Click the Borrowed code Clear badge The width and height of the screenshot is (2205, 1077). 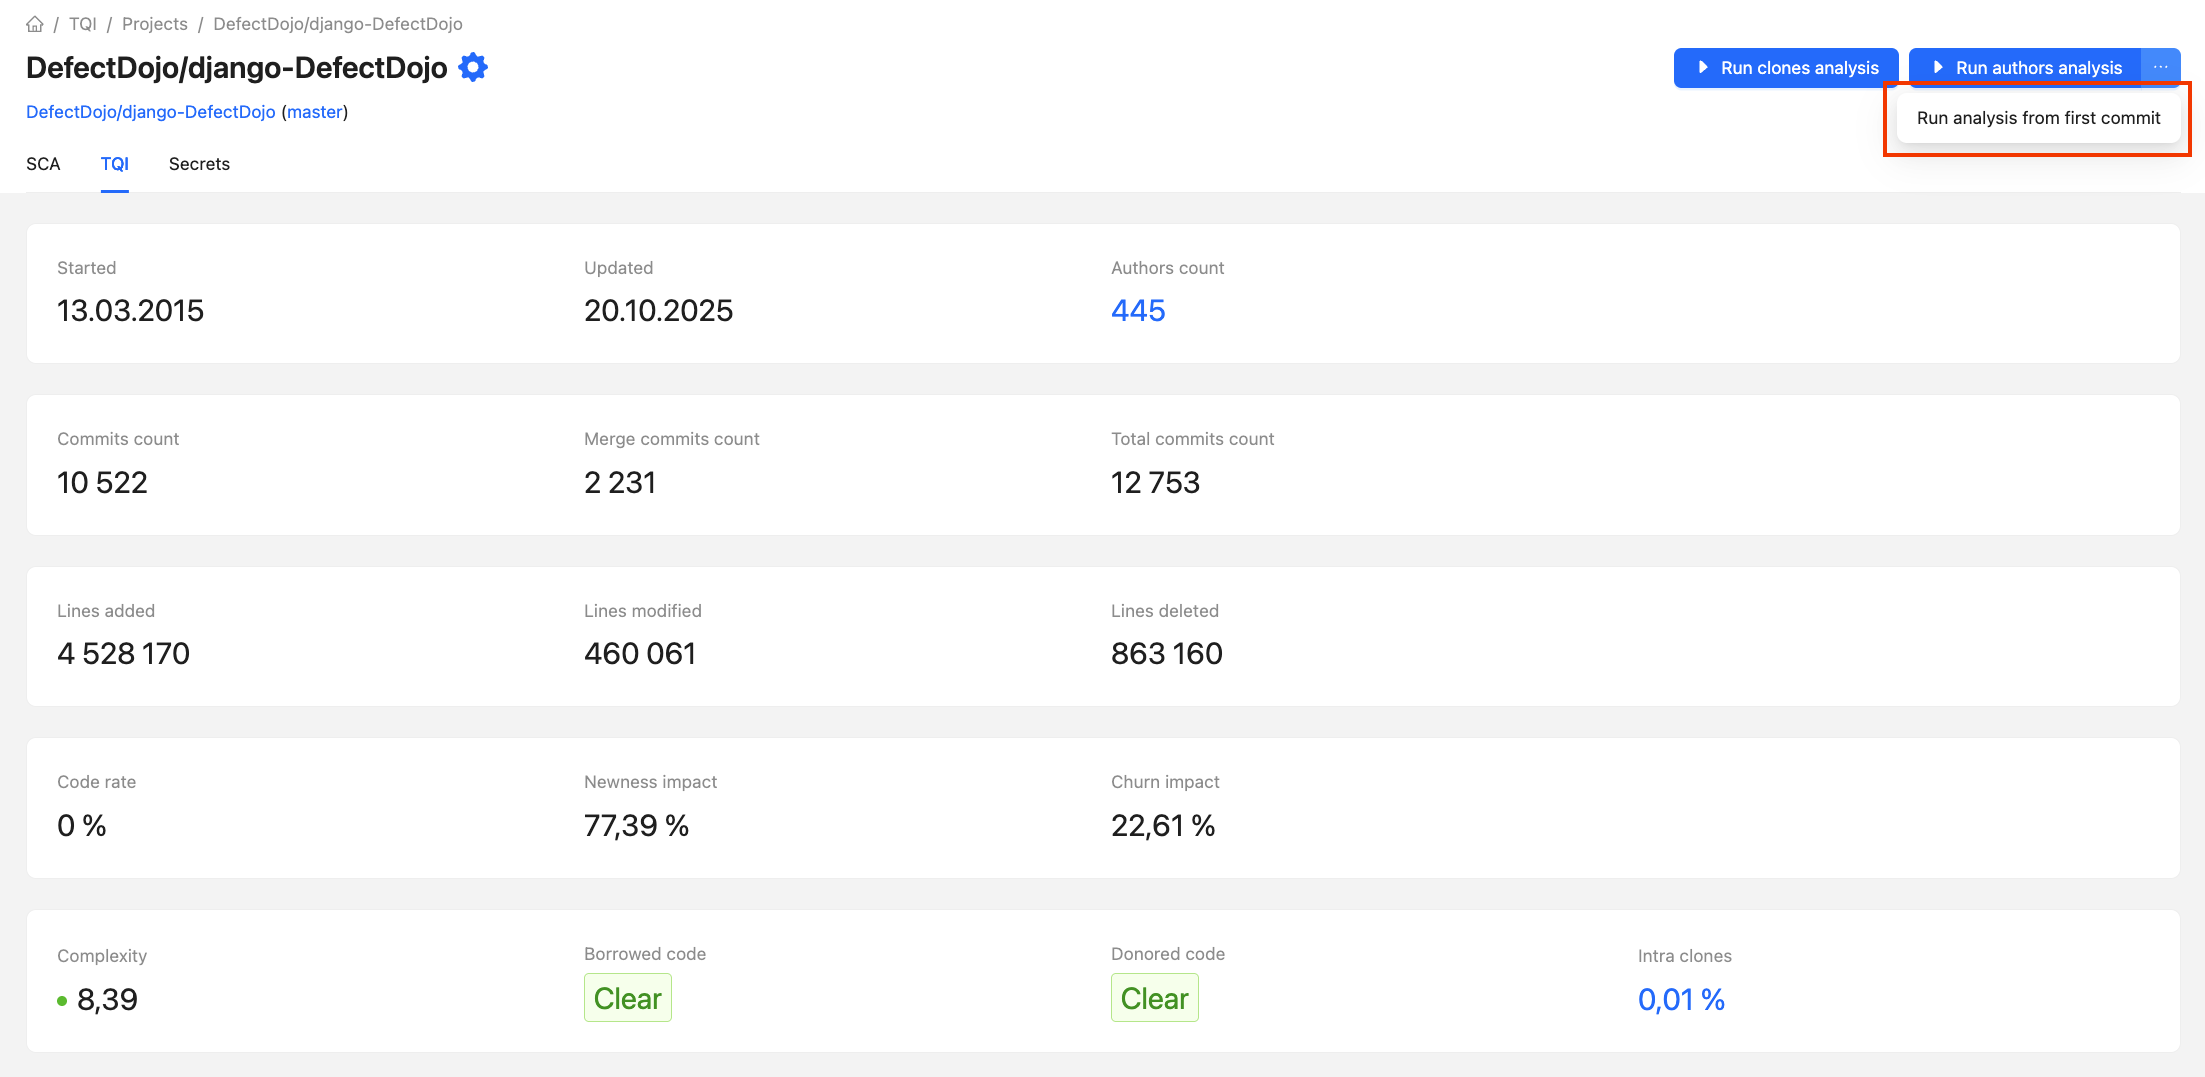tap(627, 998)
